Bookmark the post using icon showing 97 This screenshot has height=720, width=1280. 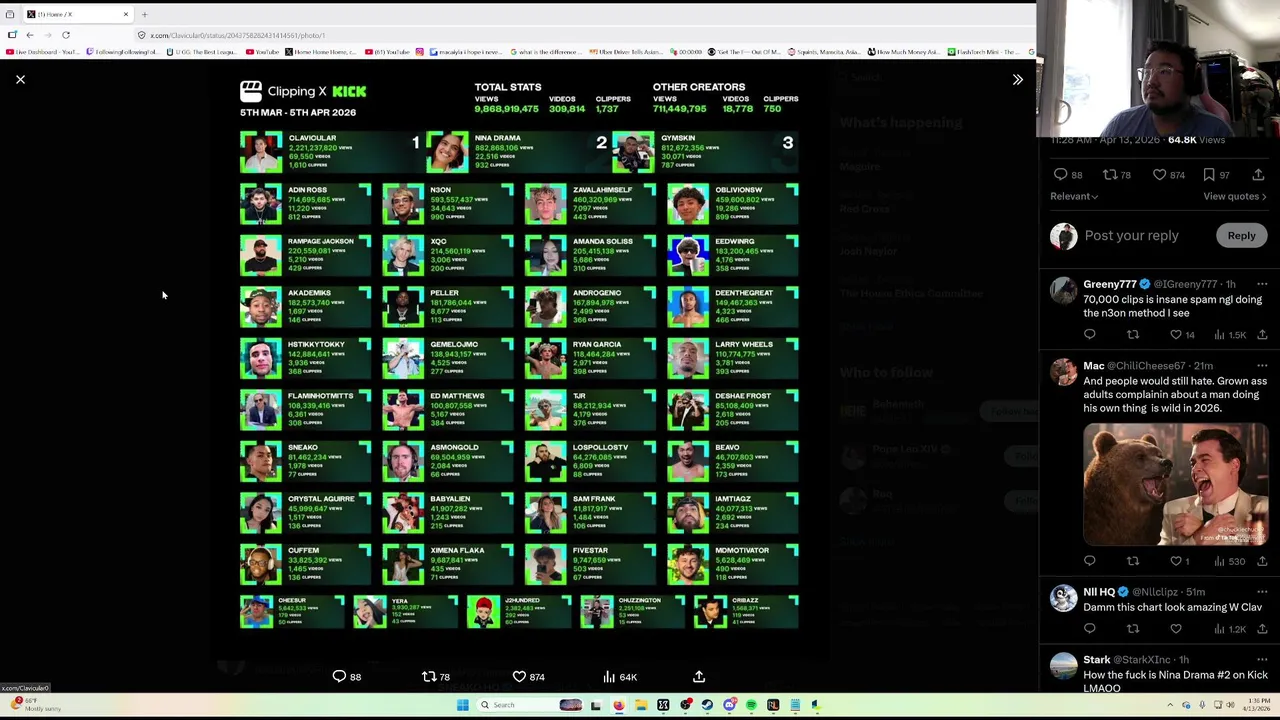(x=1208, y=175)
